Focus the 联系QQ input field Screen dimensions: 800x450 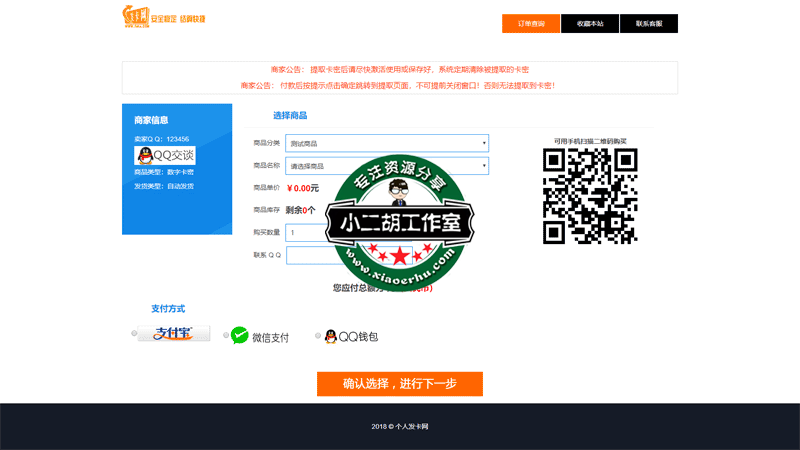click(x=310, y=255)
